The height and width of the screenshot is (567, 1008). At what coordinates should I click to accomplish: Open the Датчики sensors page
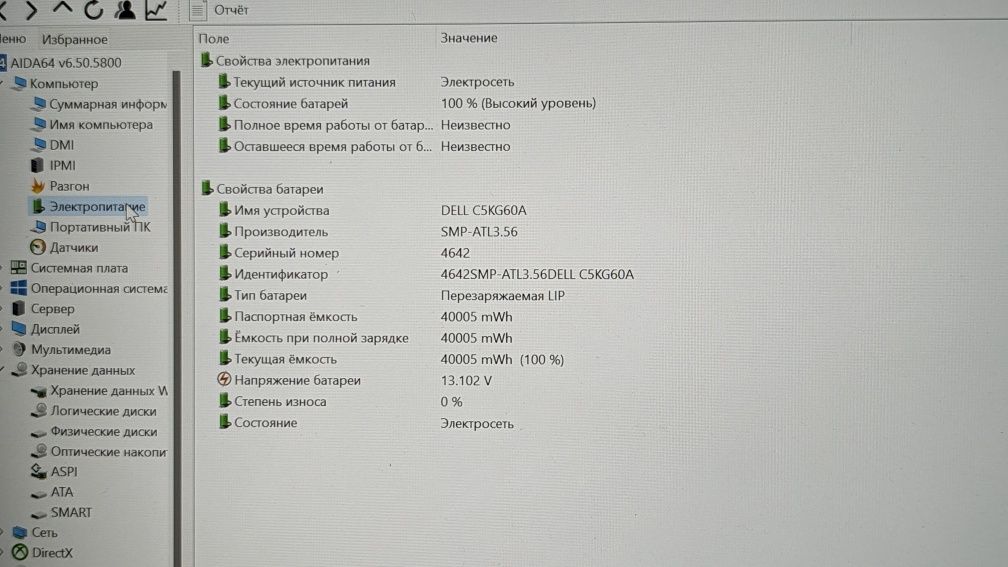[74, 248]
